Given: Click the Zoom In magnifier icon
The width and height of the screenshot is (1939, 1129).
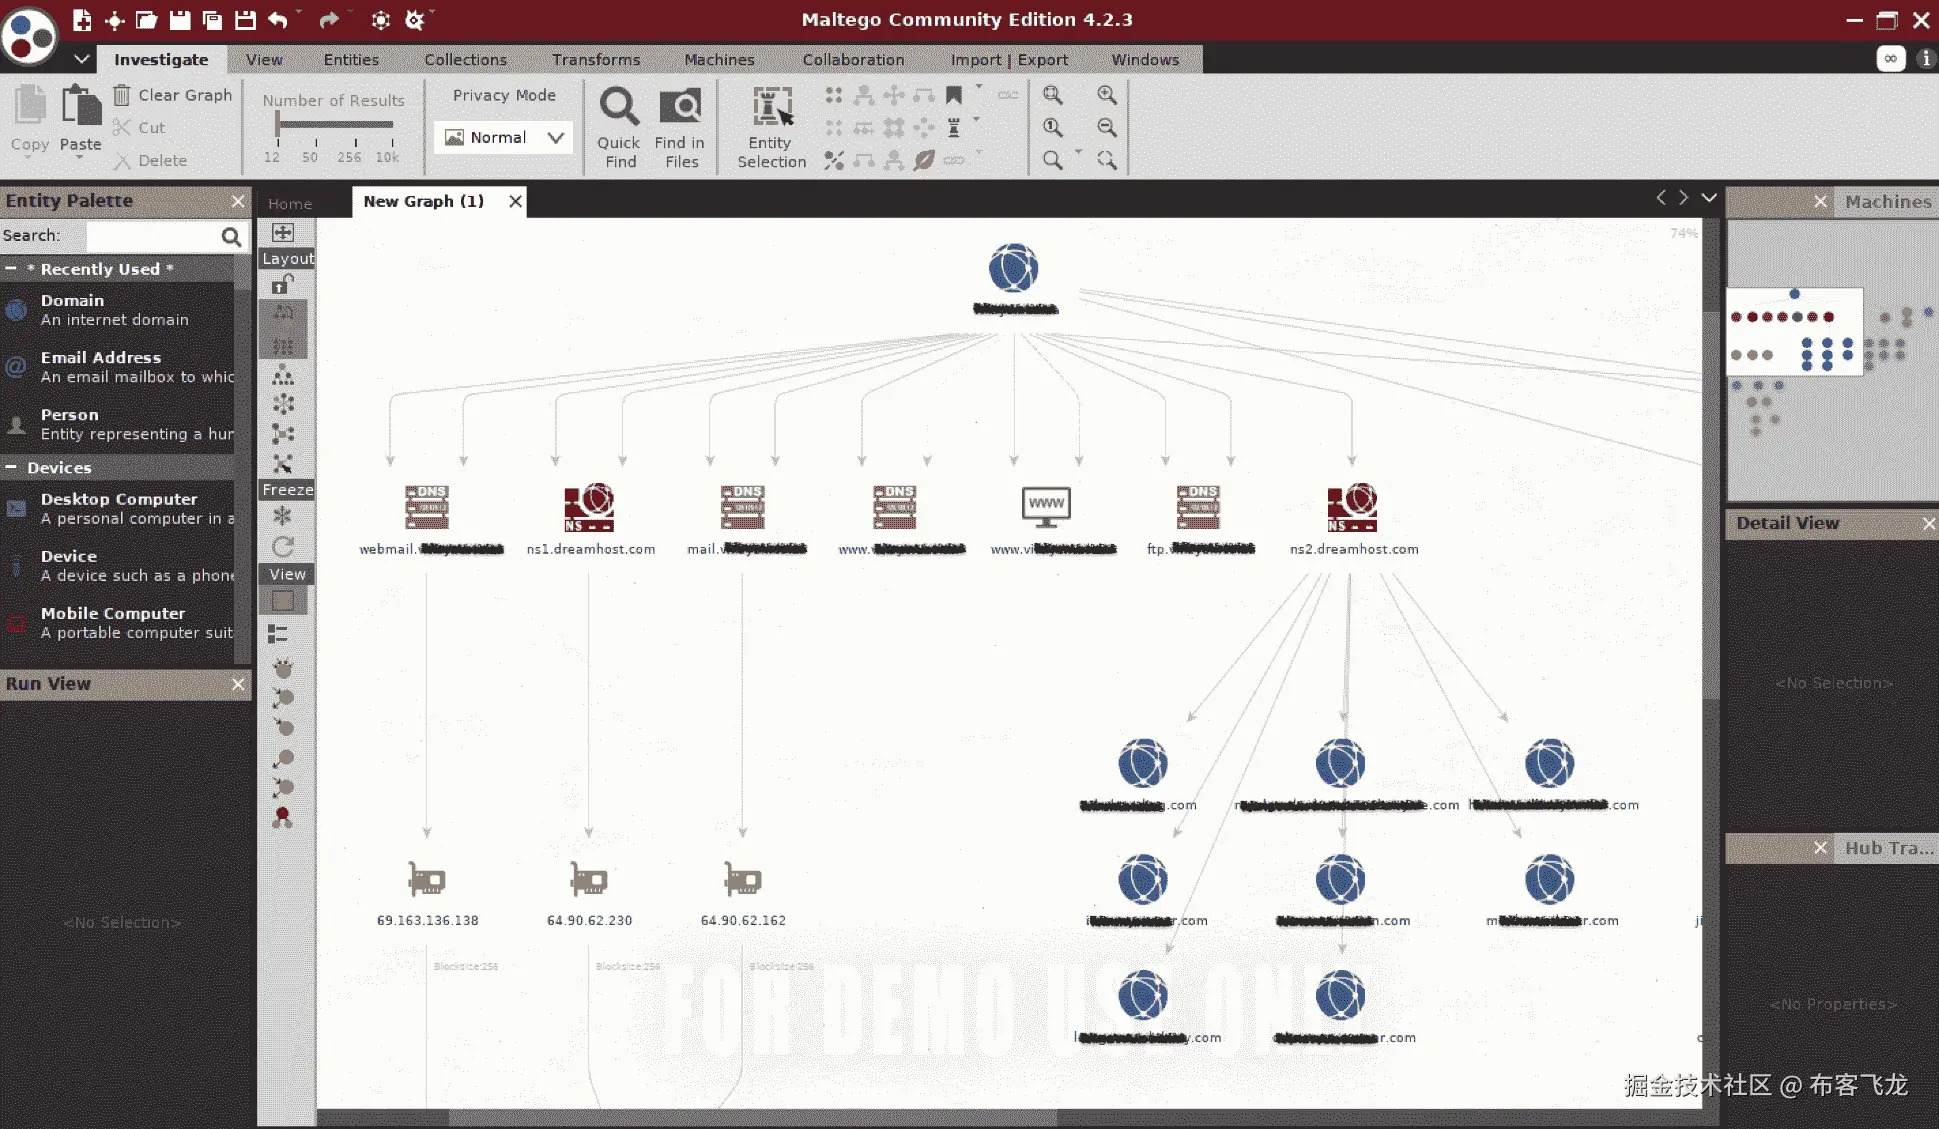Looking at the screenshot, I should pyautogui.click(x=1106, y=95).
